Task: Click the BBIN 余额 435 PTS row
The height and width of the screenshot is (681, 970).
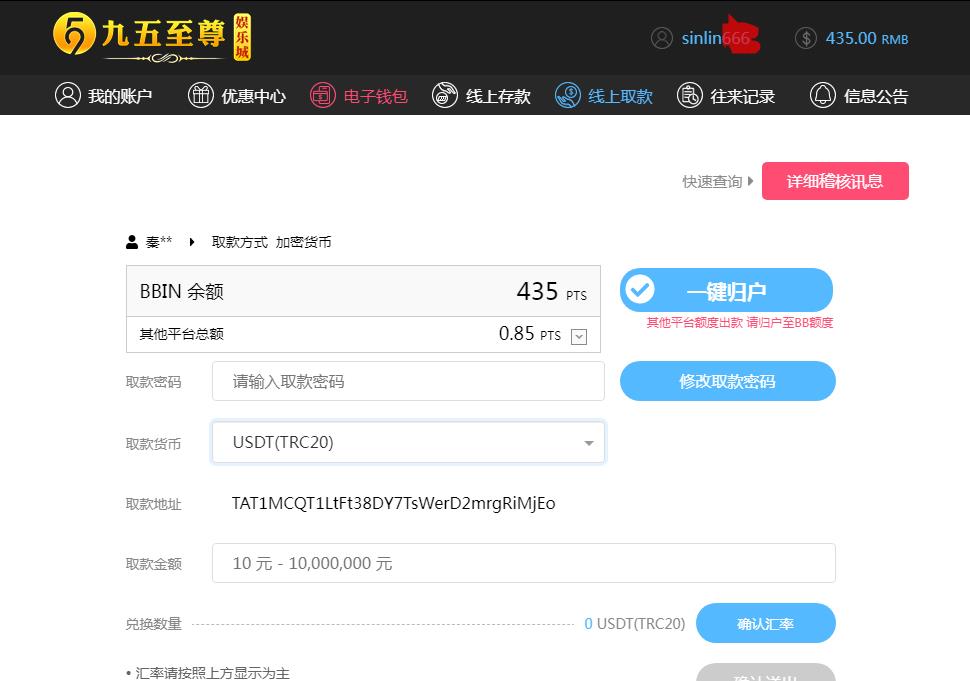Action: (363, 291)
